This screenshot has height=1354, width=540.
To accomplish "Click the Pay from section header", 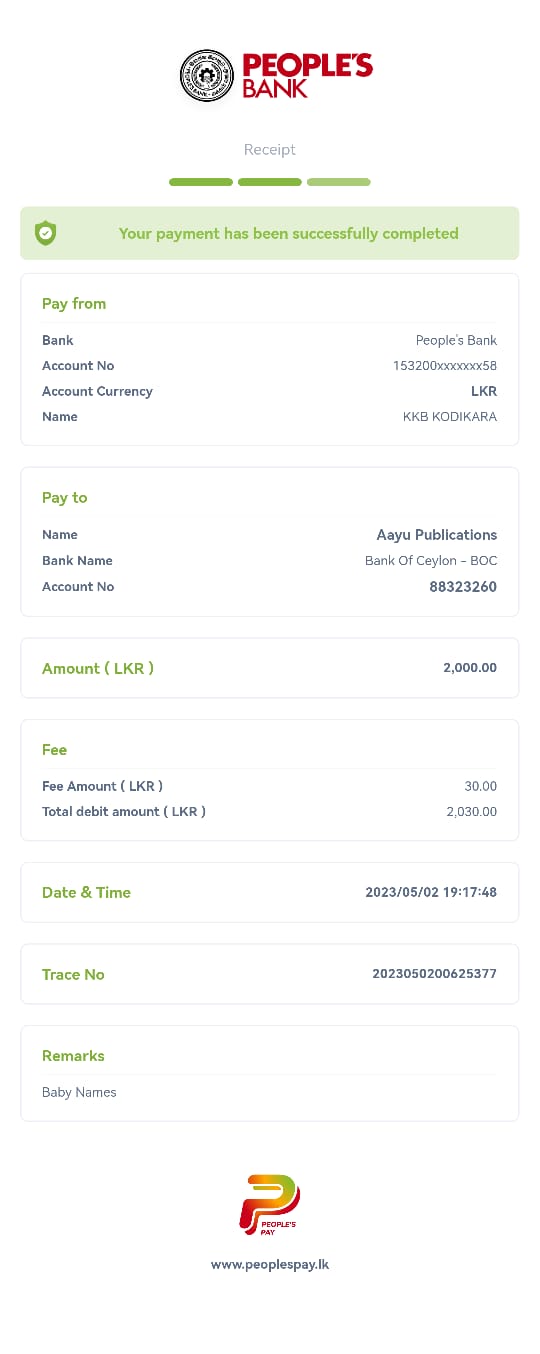I will pos(74,303).
